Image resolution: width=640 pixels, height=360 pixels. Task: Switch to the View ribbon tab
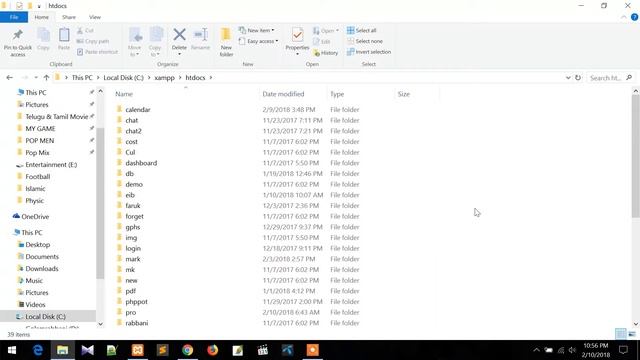pyautogui.click(x=95, y=17)
